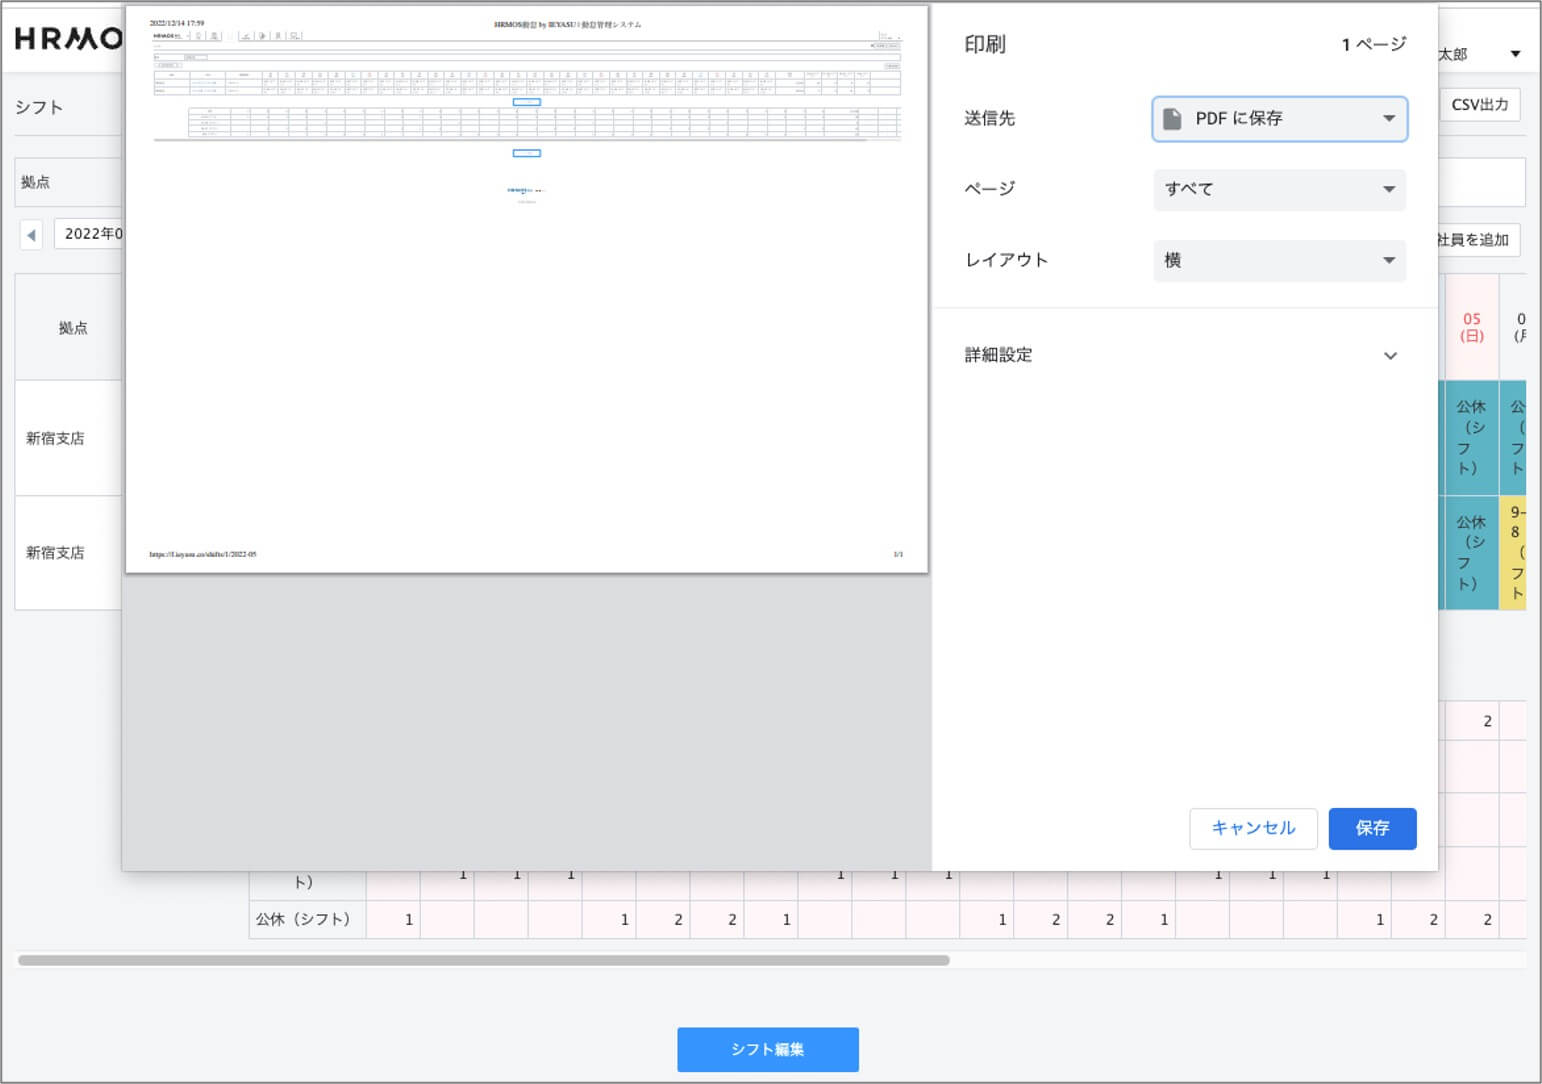Image resolution: width=1542 pixels, height=1084 pixels.
Task: Click the horizontal scrollbar under the table
Action: pos(483,961)
